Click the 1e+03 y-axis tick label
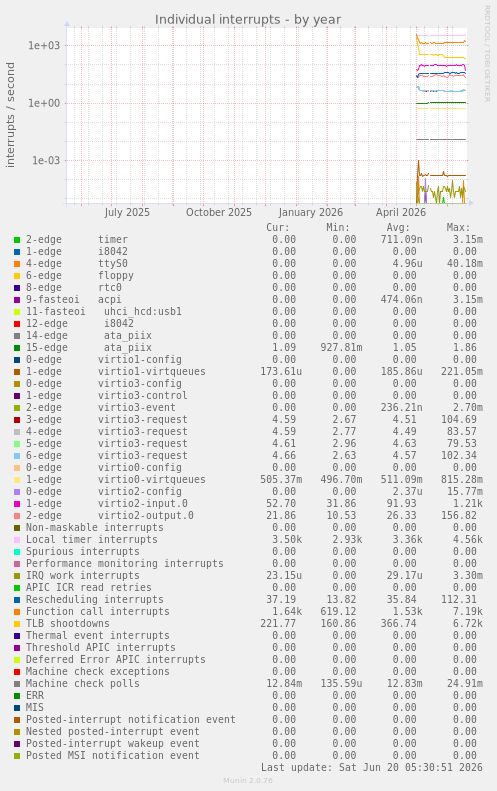 coord(44,45)
